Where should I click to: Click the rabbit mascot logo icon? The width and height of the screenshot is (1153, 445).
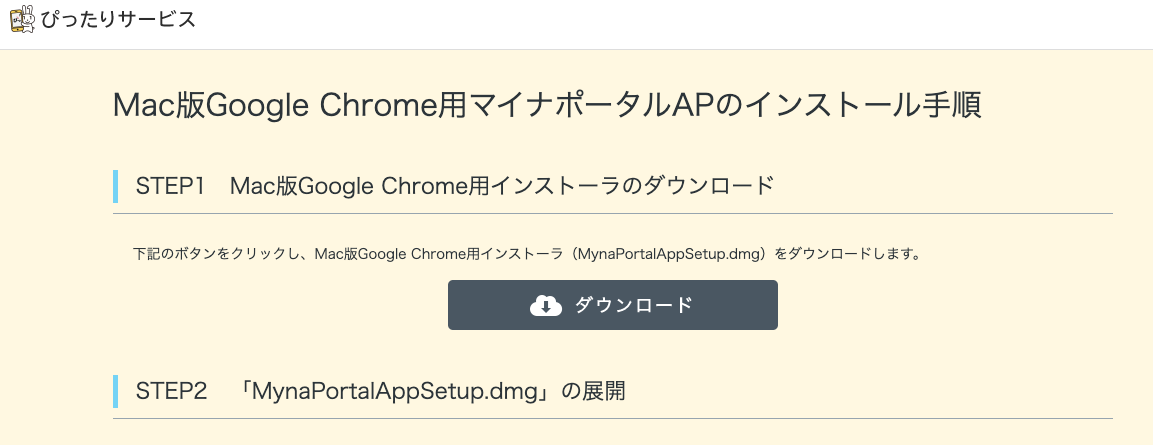pyautogui.click(x=22, y=19)
